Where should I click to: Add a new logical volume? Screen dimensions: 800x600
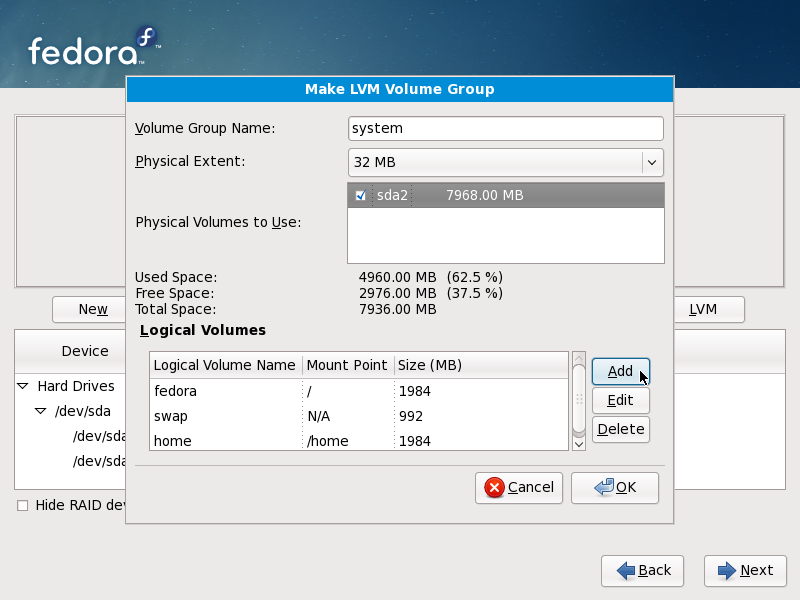tap(620, 371)
